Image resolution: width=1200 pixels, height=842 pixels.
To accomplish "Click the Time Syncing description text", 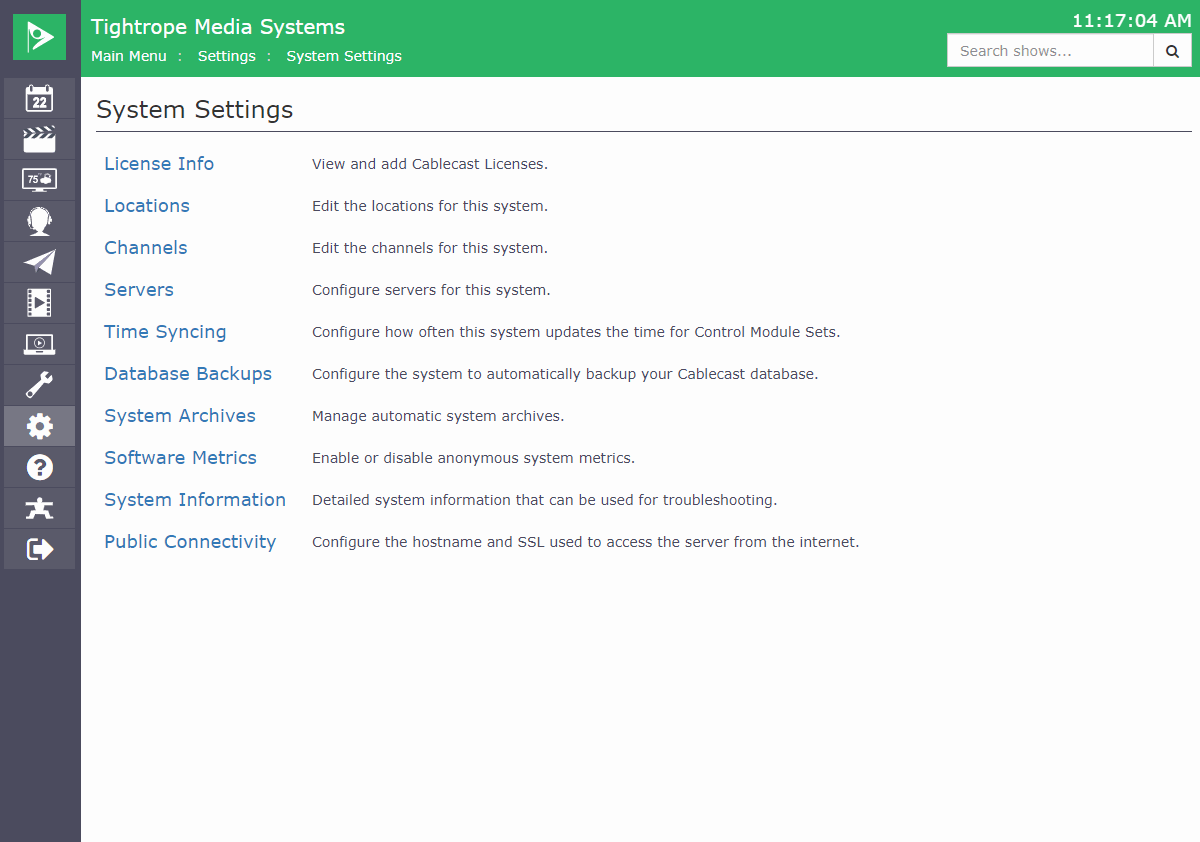I will tap(576, 332).
